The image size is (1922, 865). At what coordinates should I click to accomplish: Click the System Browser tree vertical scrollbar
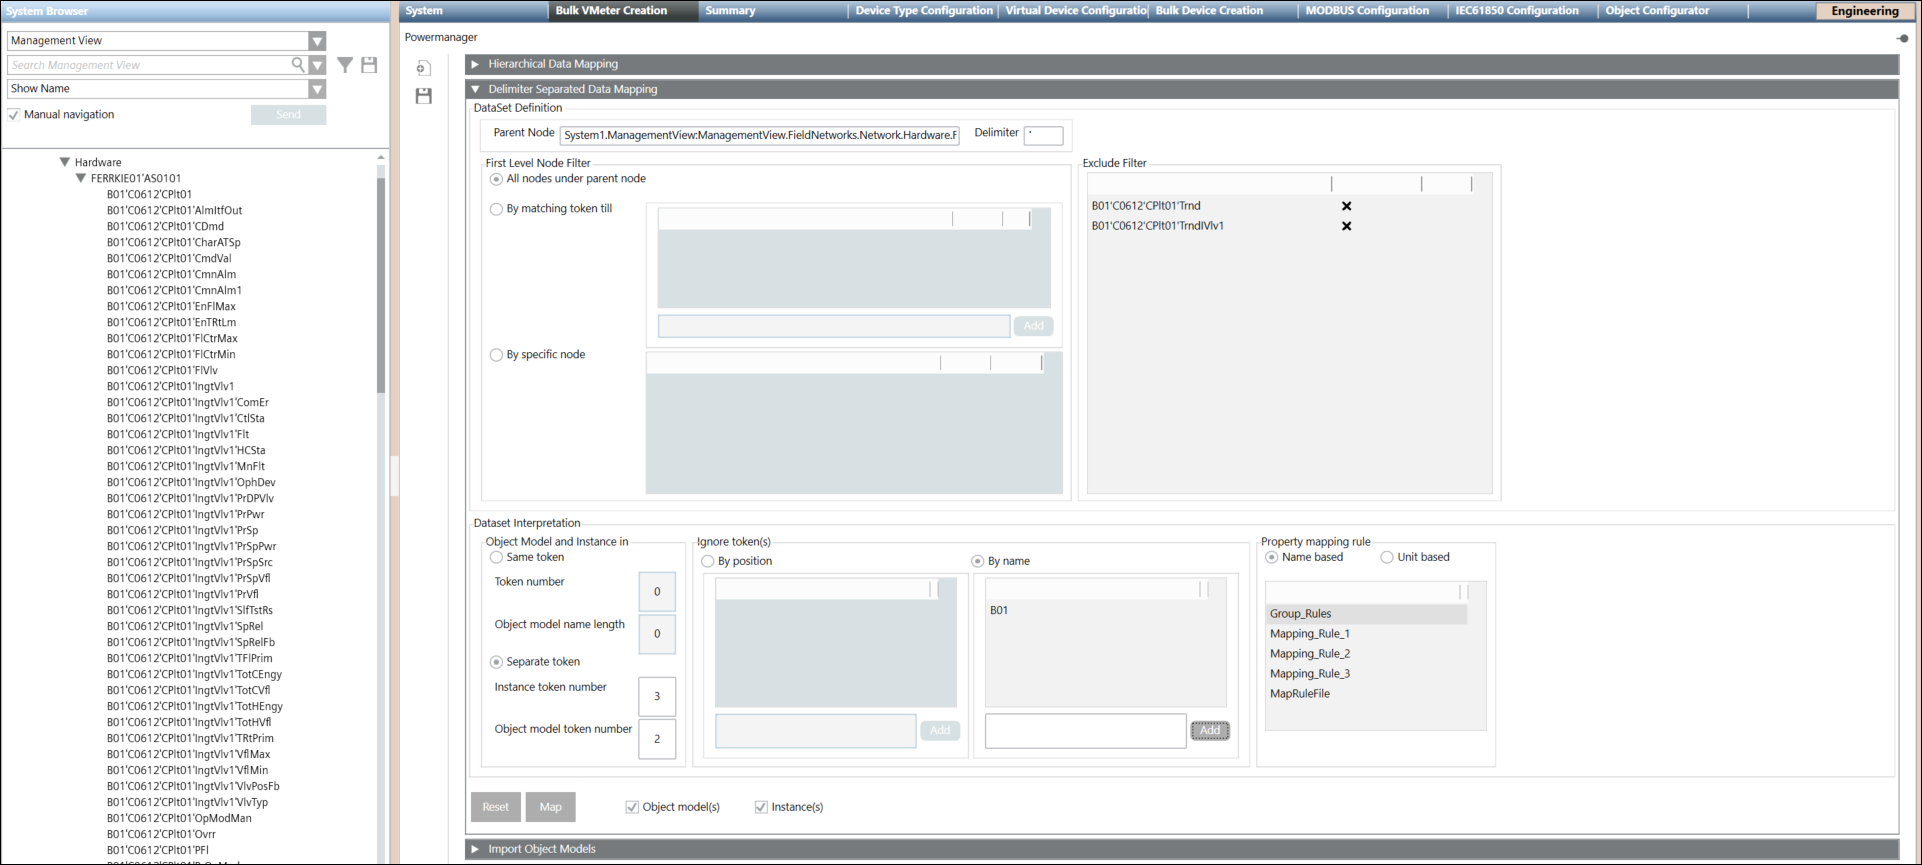(380, 280)
